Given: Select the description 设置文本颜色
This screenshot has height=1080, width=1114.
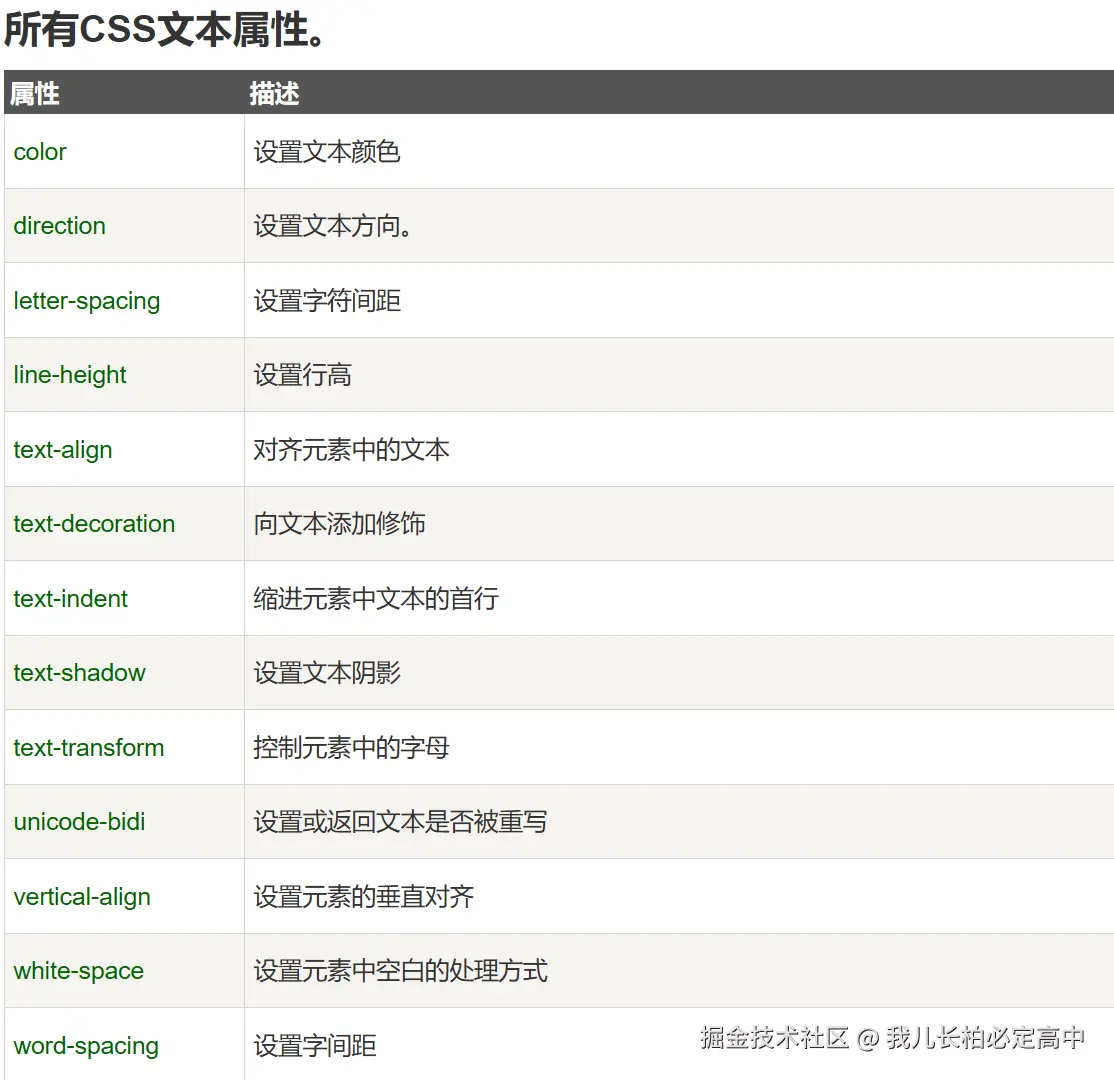Looking at the screenshot, I should [x=327, y=152].
